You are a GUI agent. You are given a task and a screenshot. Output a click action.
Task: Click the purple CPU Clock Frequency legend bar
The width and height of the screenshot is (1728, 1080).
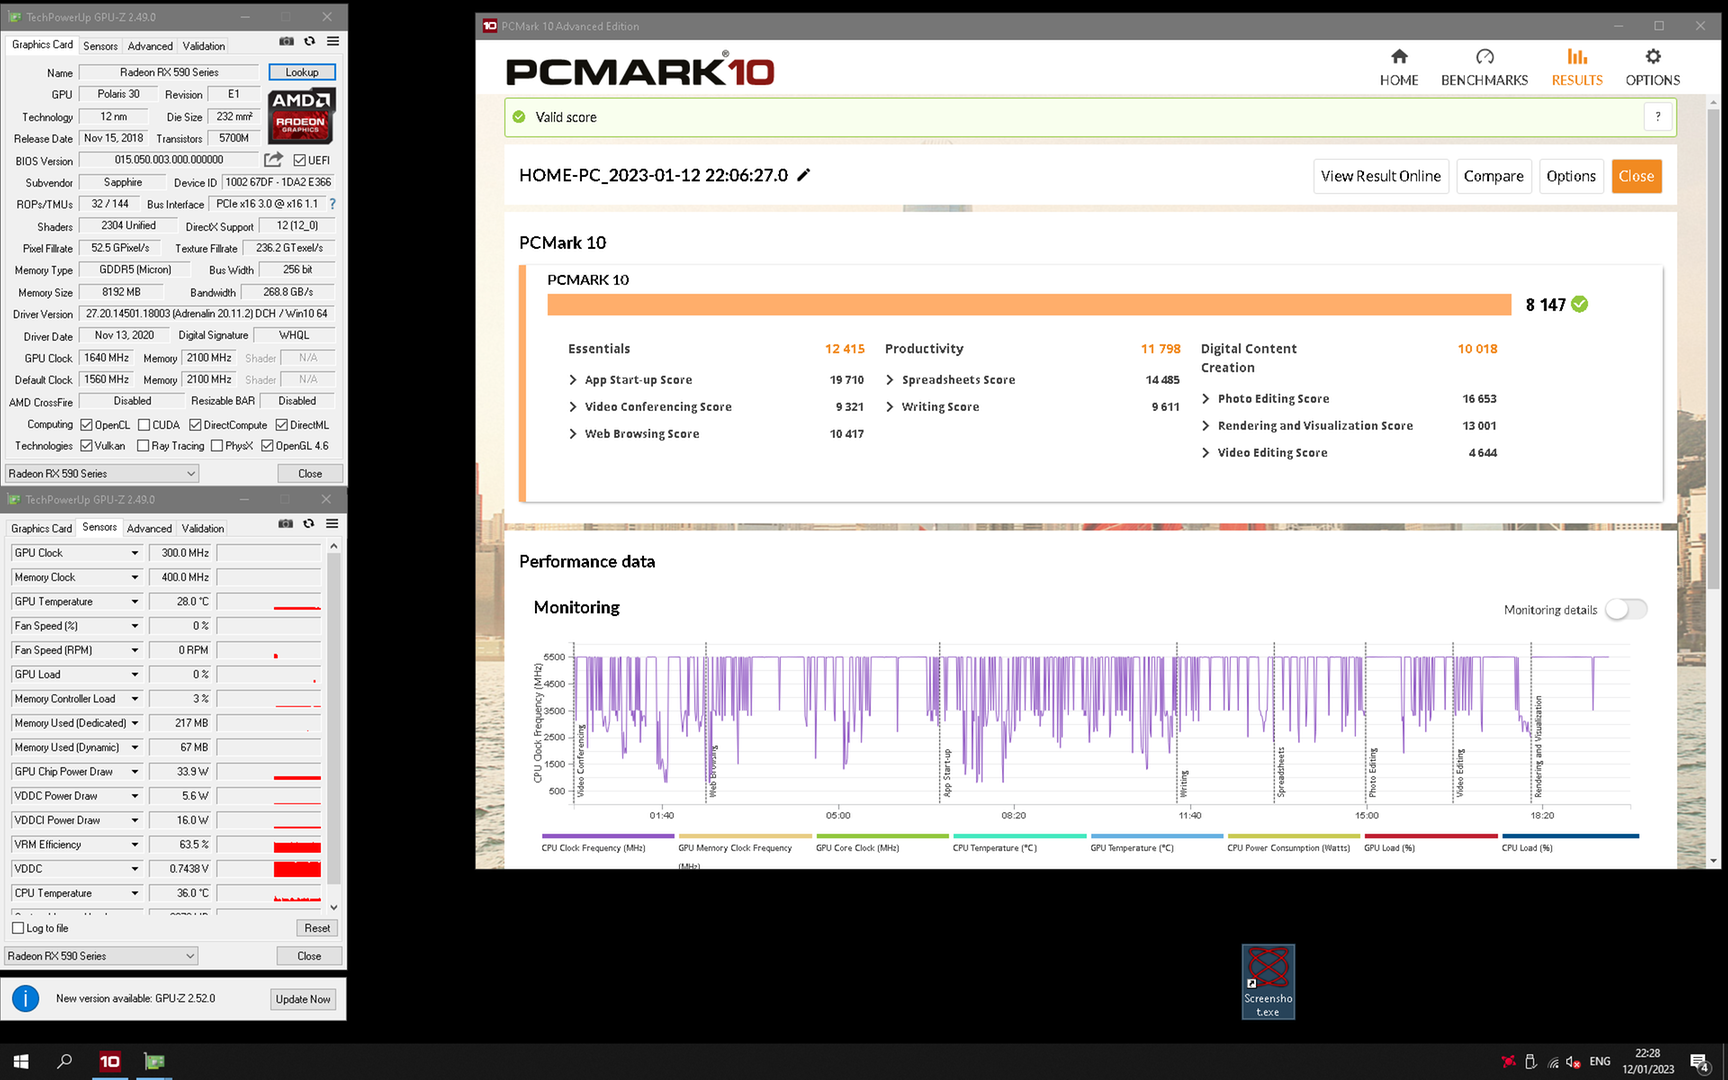coord(608,836)
